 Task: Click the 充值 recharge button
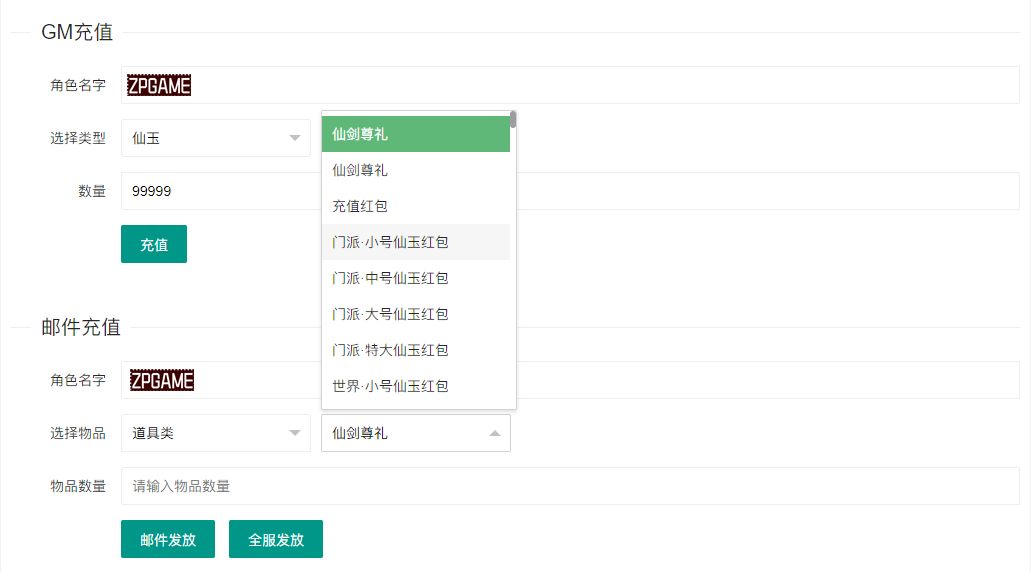coord(153,244)
